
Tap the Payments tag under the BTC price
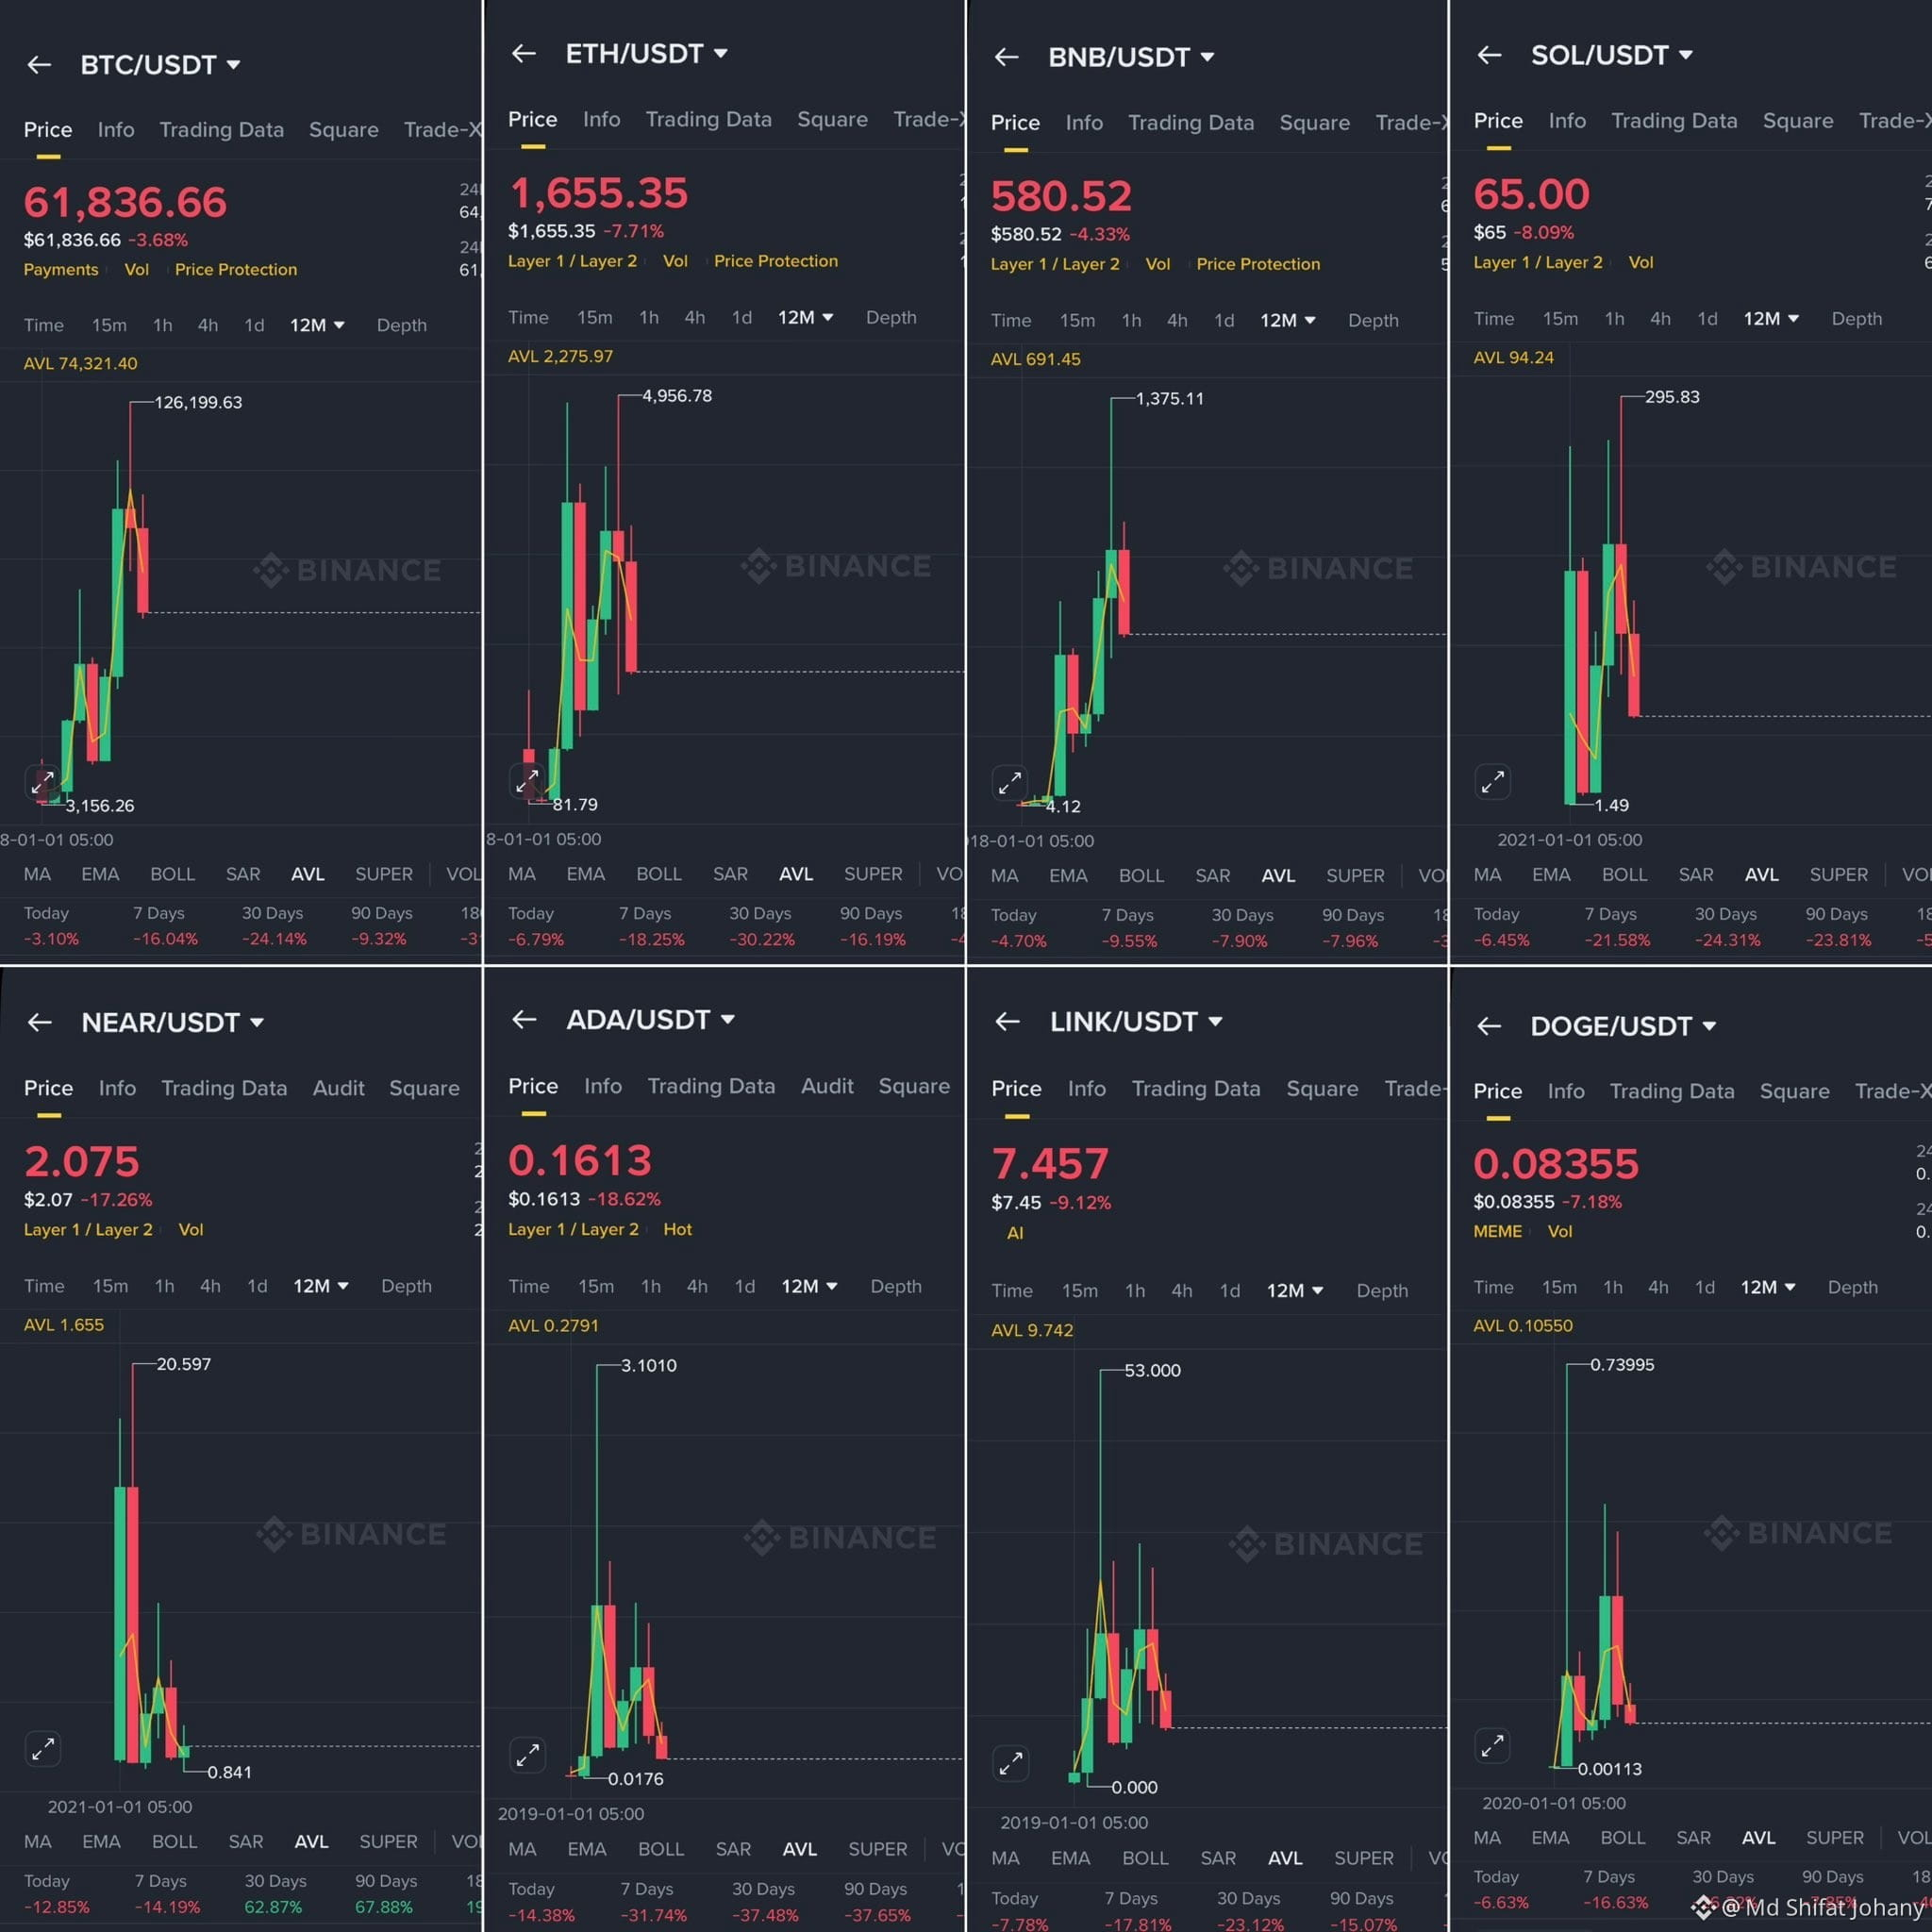[x=61, y=270]
